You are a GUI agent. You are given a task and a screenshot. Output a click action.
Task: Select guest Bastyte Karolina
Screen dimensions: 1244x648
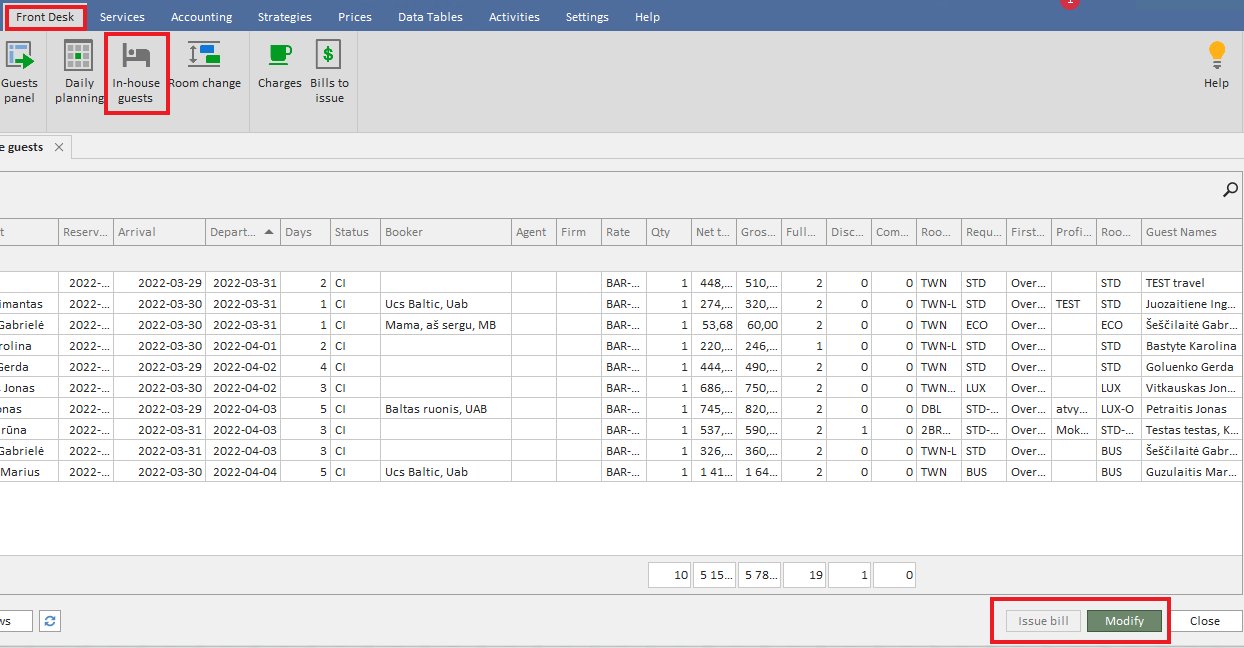click(1191, 346)
